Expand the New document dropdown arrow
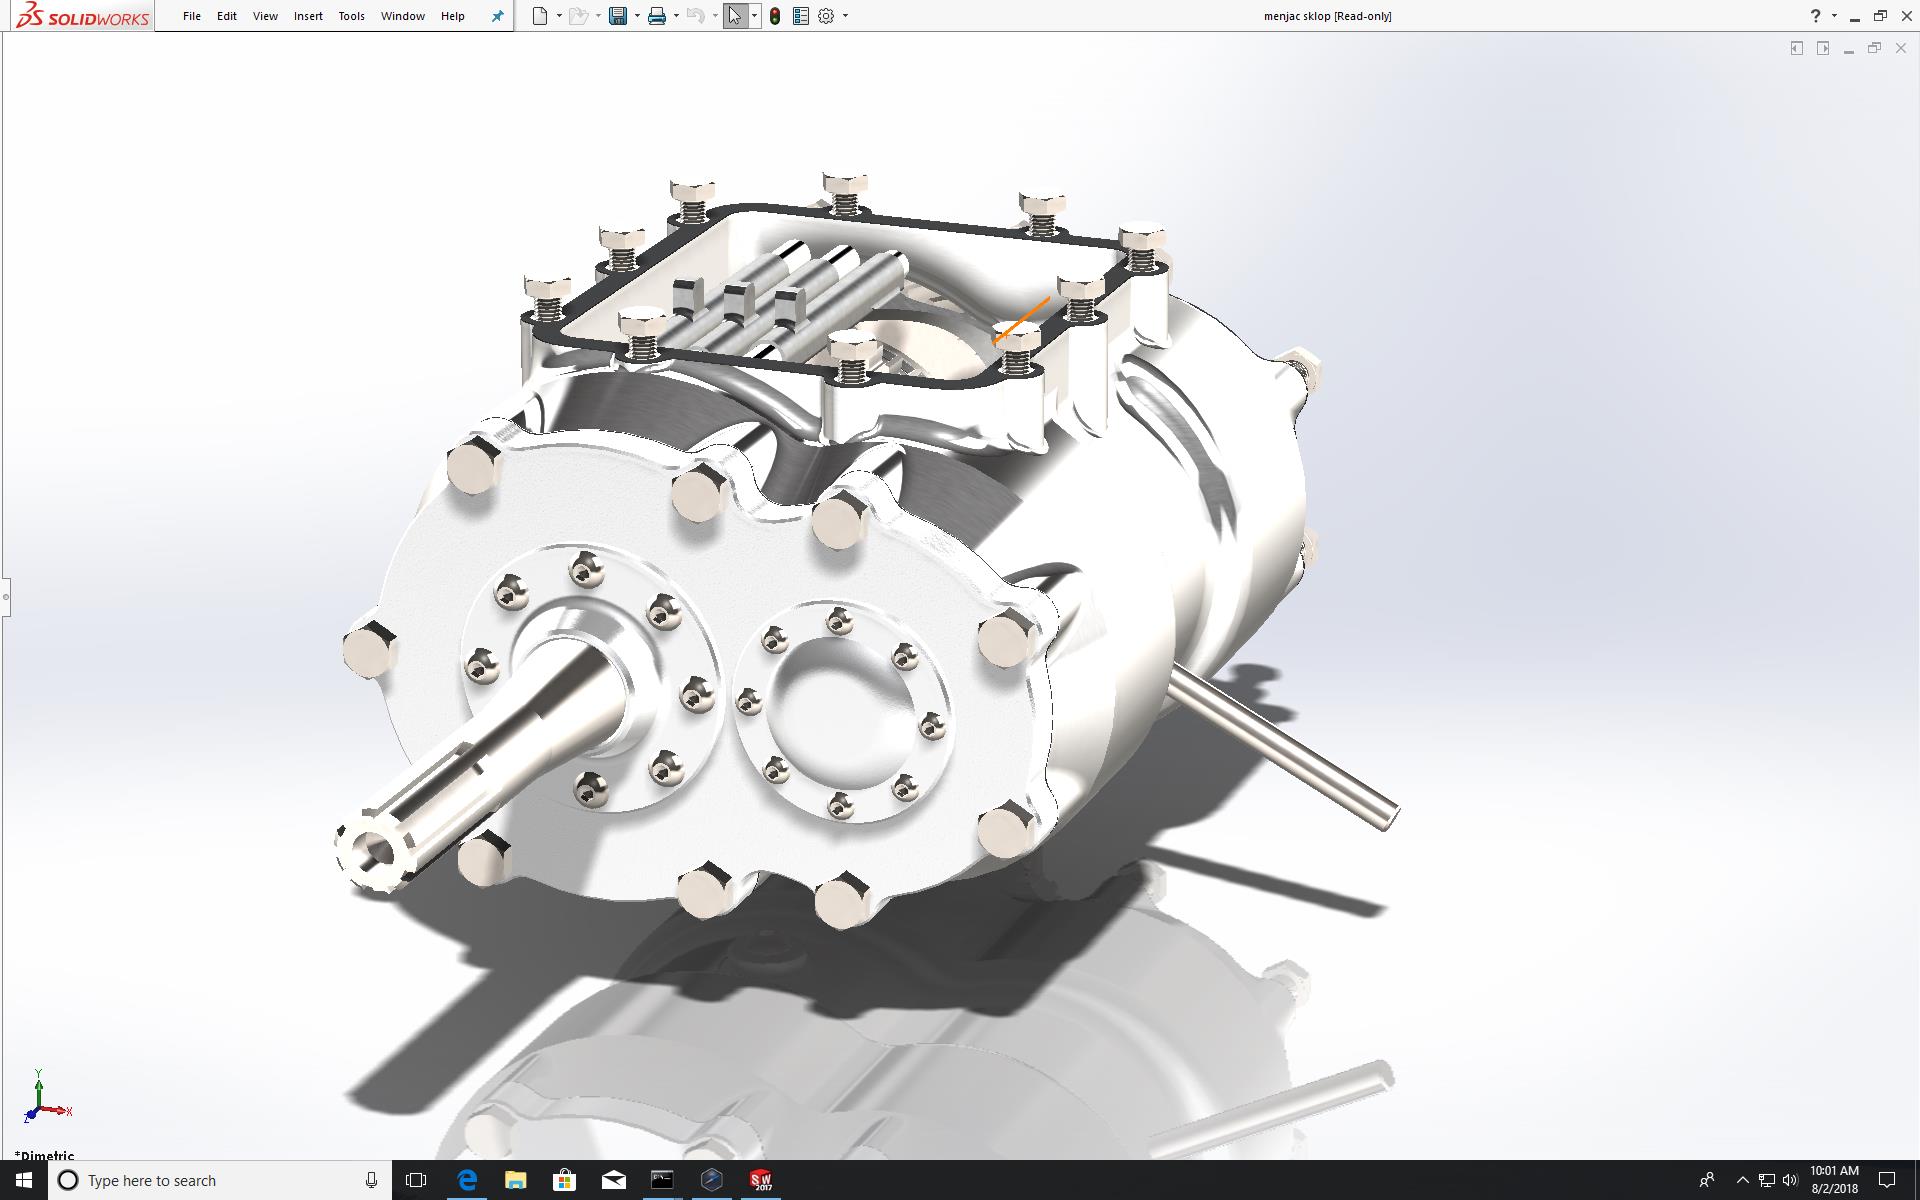This screenshot has height=1200, width=1920. point(558,16)
